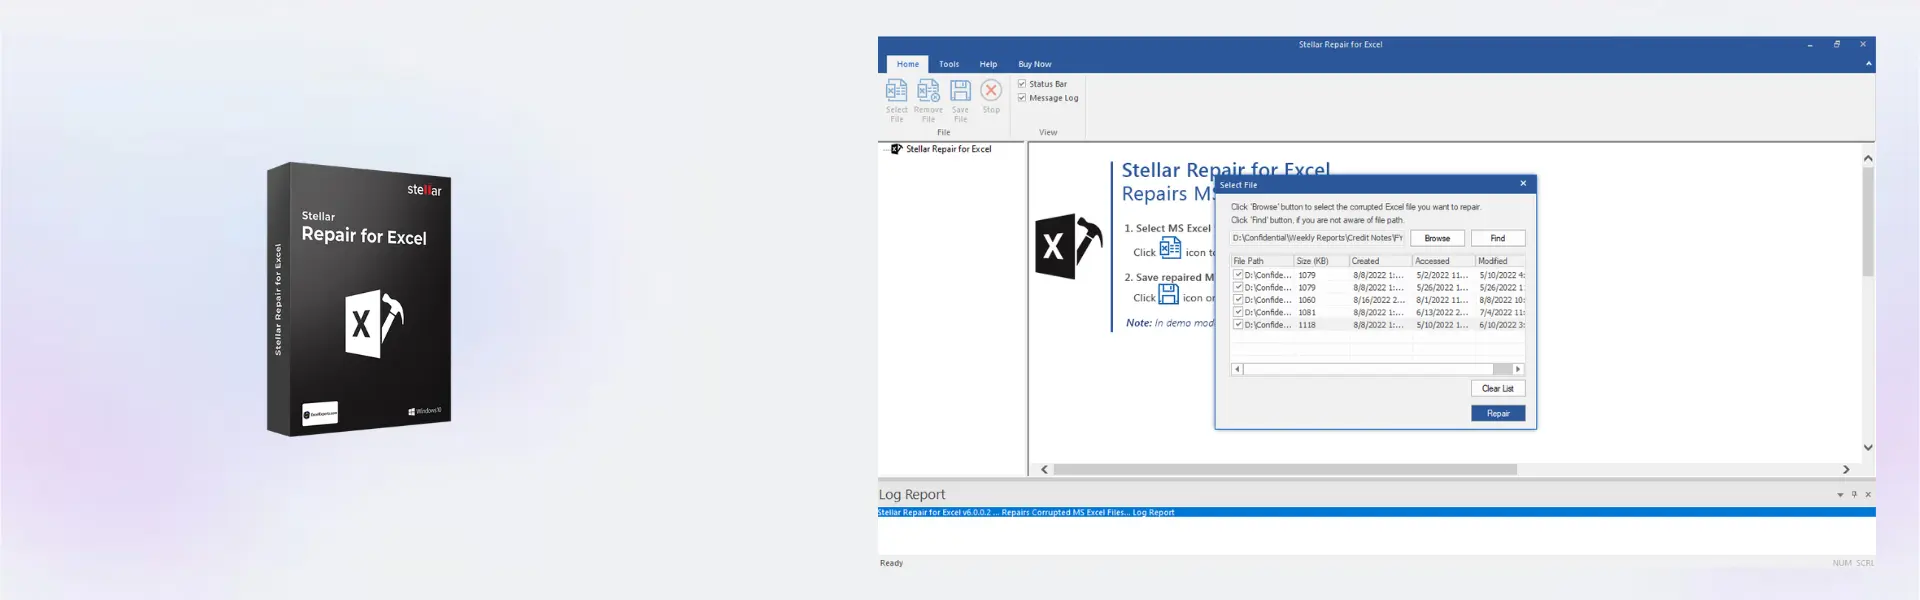Click the main pane's scroll down arrow

(1868, 448)
